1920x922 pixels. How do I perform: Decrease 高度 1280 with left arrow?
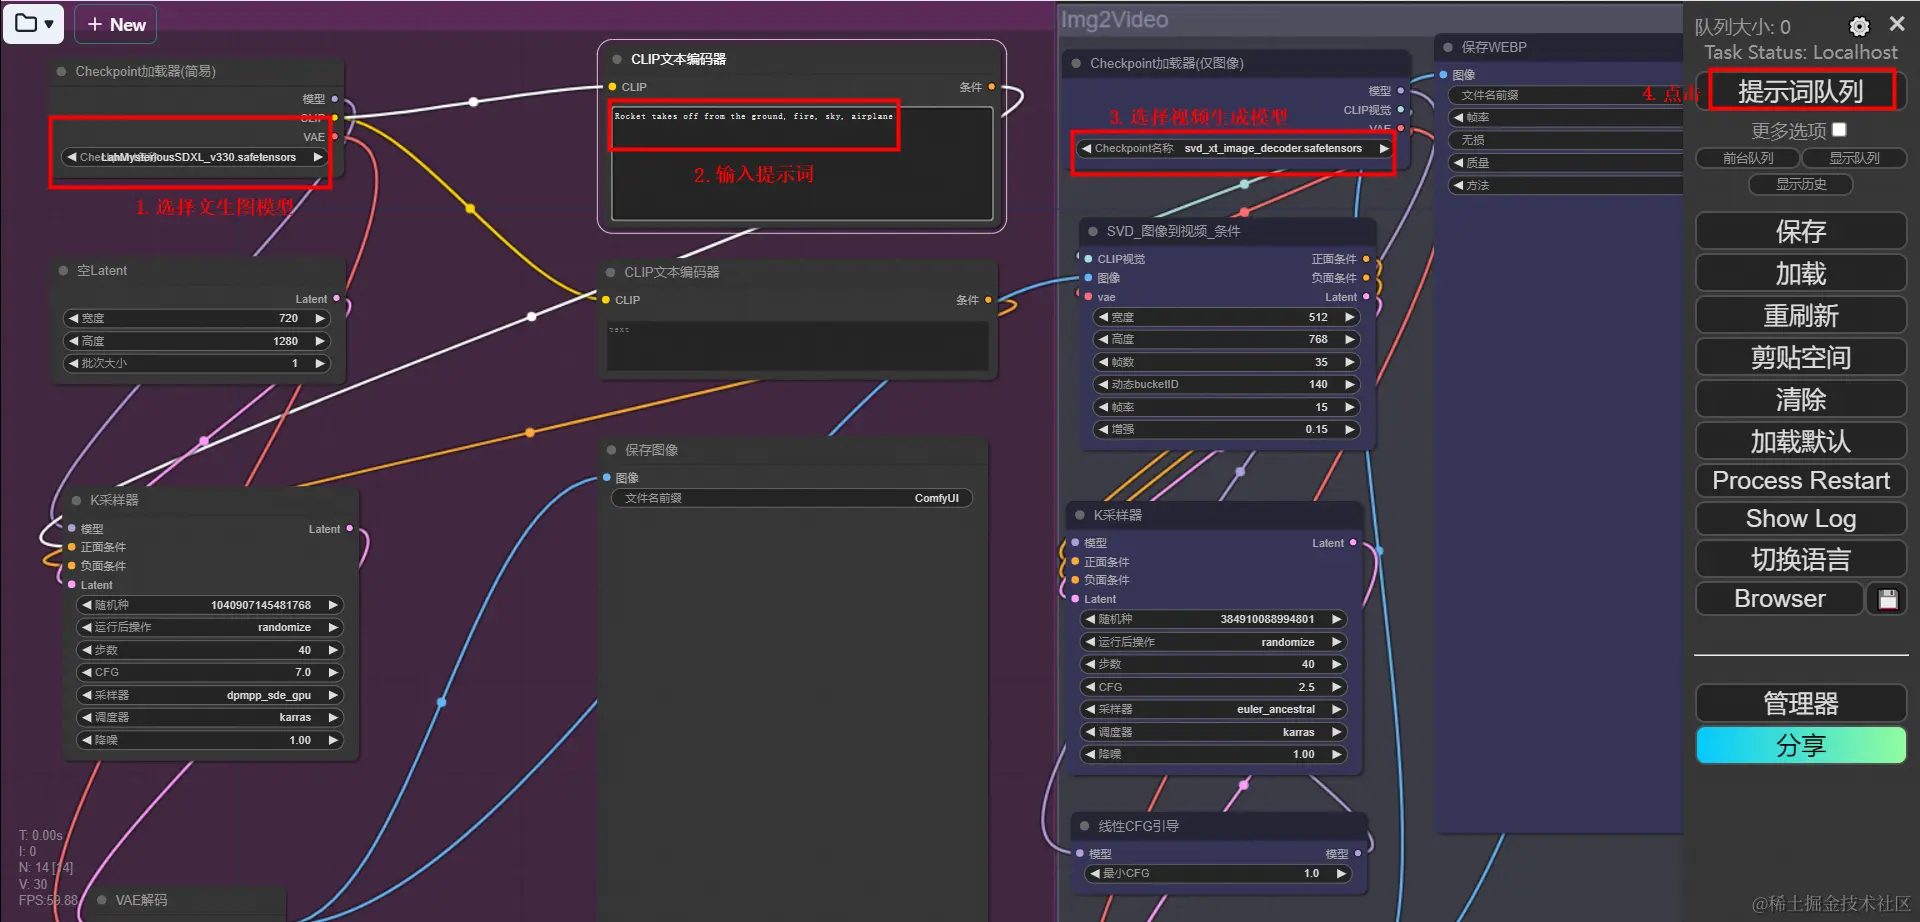[x=73, y=341]
